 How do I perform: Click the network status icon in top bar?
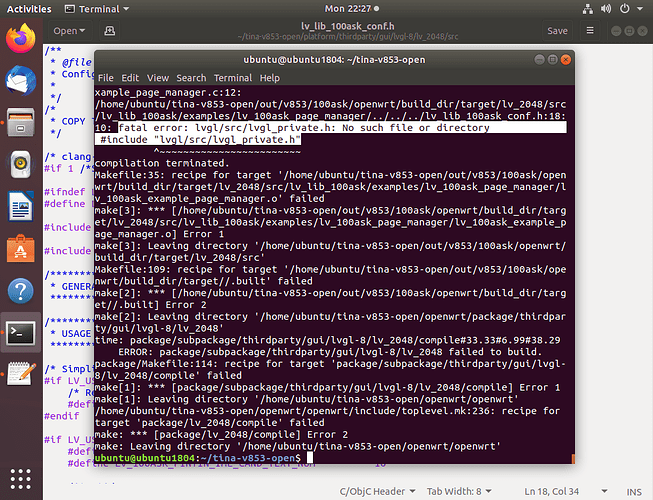(x=588, y=9)
